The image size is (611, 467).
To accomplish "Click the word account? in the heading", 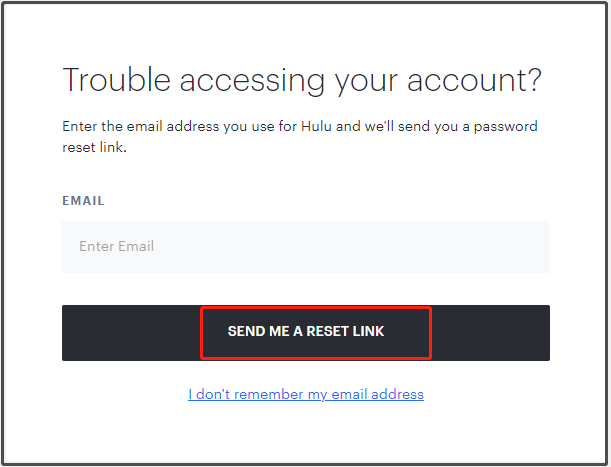I will (x=474, y=80).
